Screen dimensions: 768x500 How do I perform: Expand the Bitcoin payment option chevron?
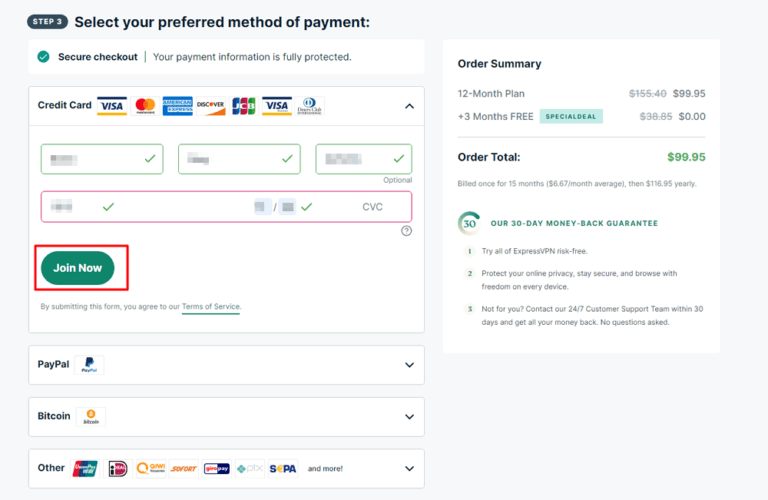pos(409,416)
